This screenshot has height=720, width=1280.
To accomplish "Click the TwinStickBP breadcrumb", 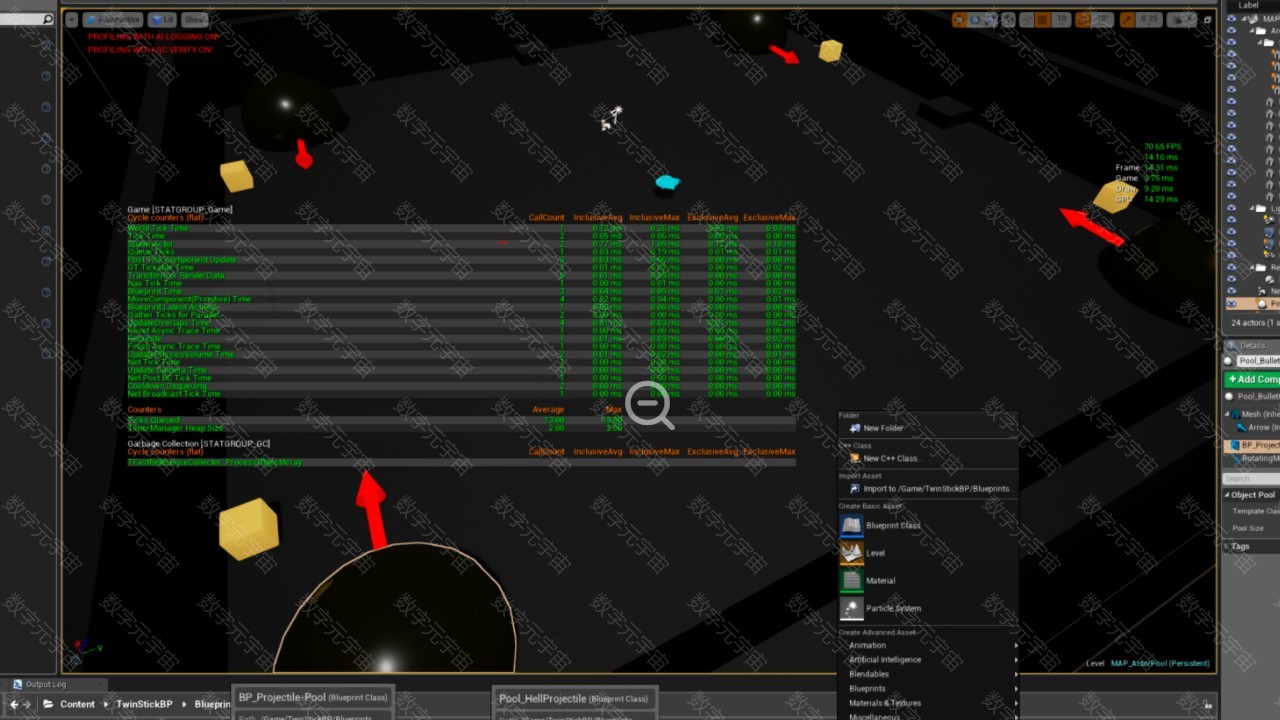I will click(144, 704).
